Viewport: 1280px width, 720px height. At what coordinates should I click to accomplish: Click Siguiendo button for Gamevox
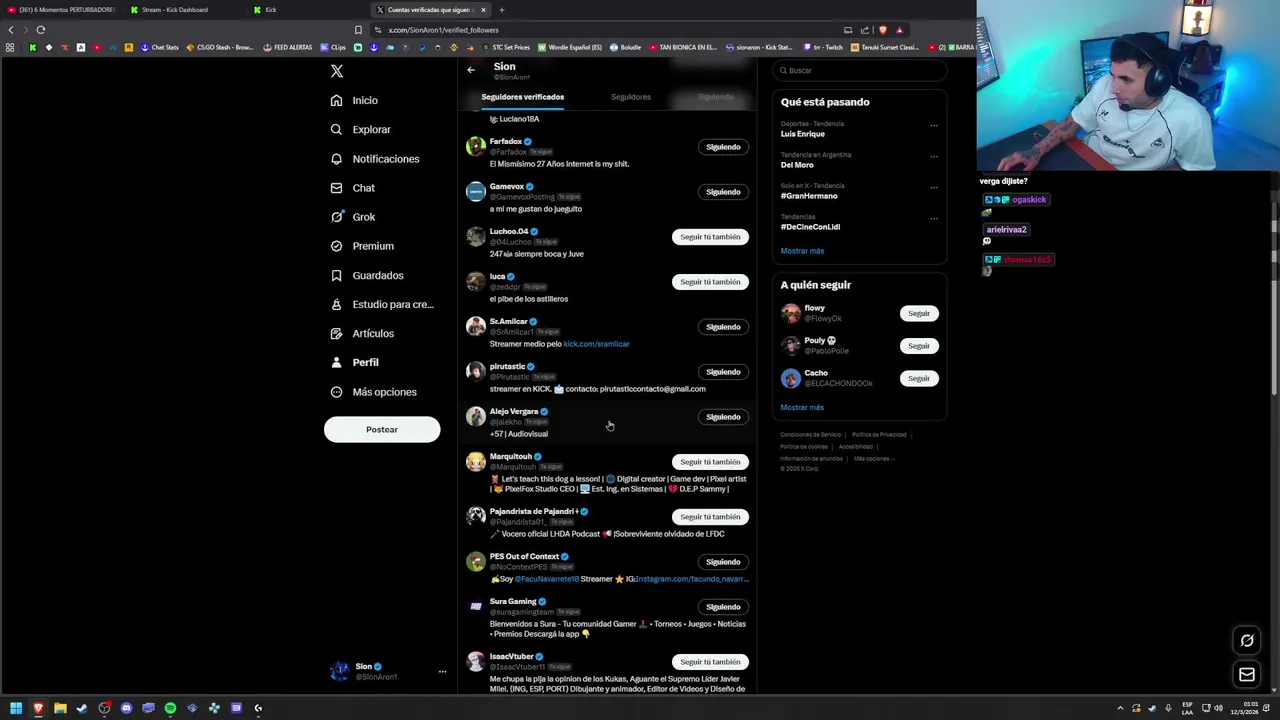coord(723,192)
